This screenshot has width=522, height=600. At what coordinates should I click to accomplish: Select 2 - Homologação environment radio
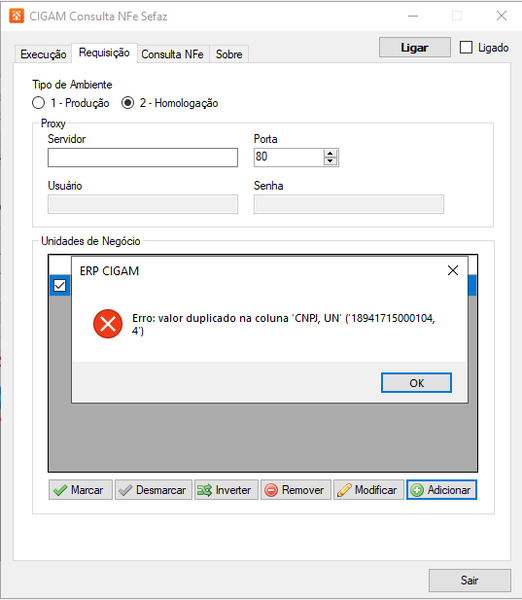click(127, 103)
